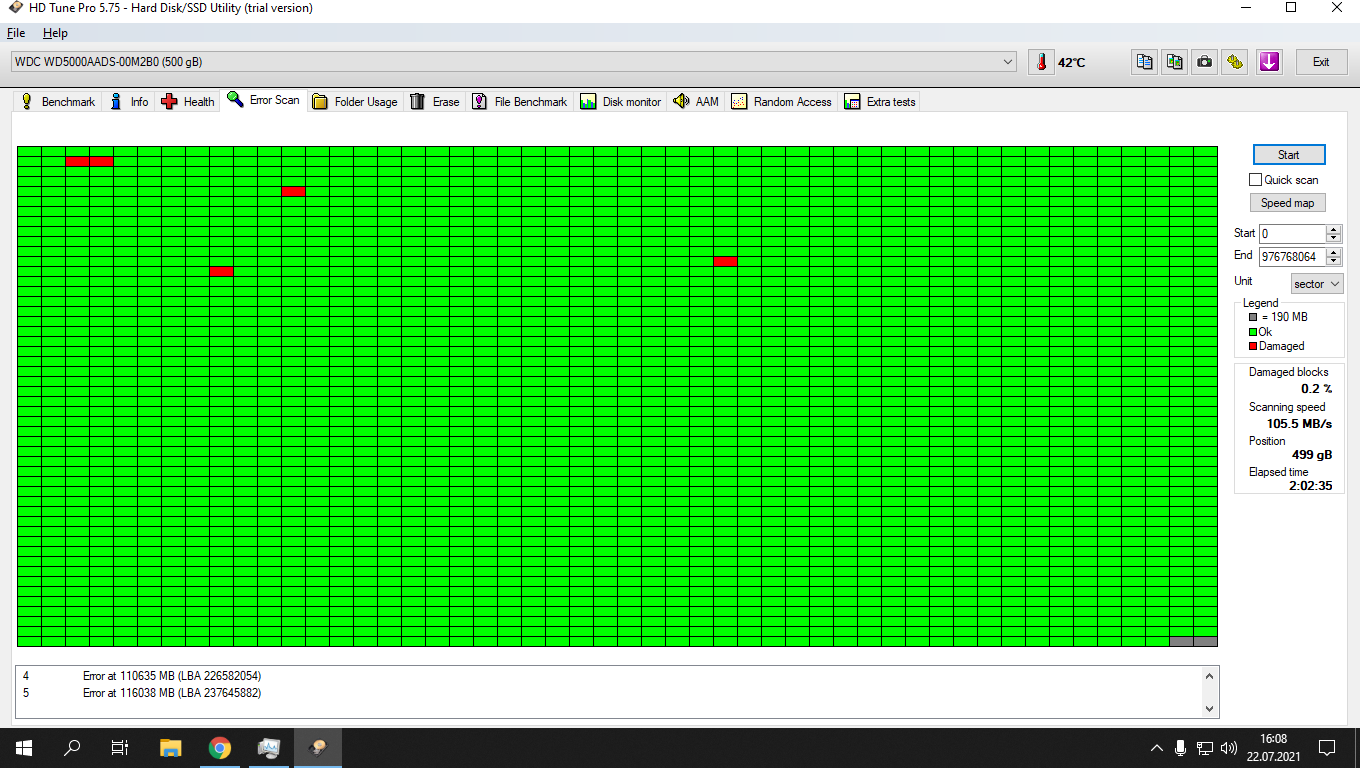Open the File Benchmark tab
Screen dimensions: 1360x768
[520, 102]
